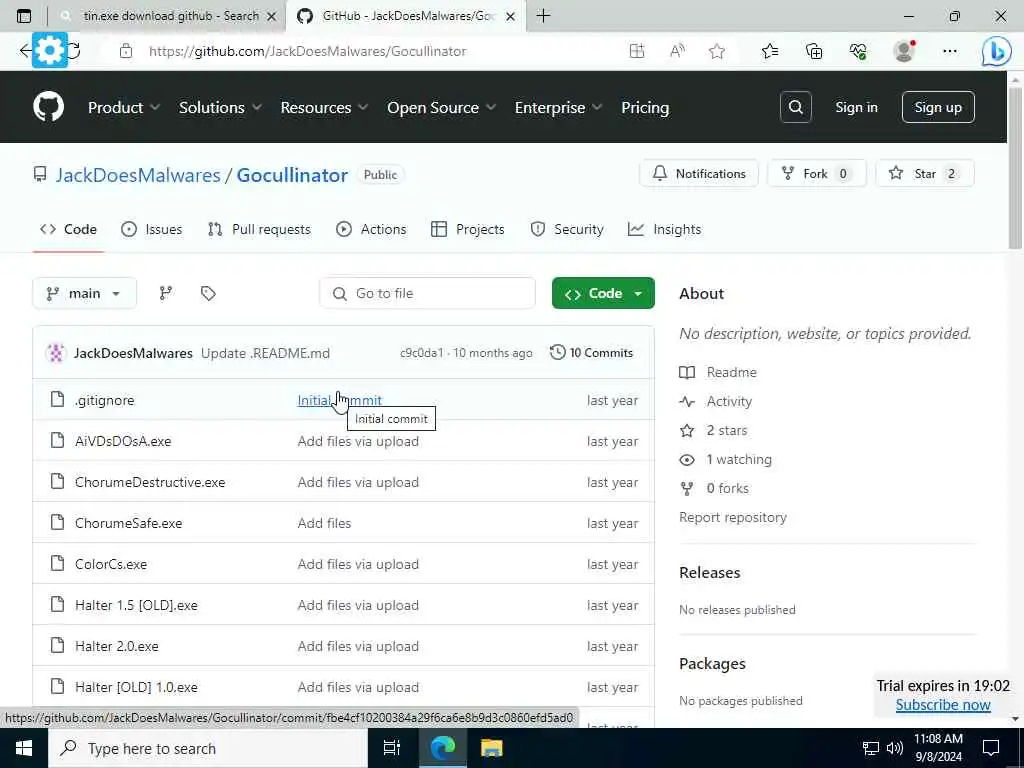1024x768 pixels.
Task: Click the browser address bar URL
Action: (308, 51)
